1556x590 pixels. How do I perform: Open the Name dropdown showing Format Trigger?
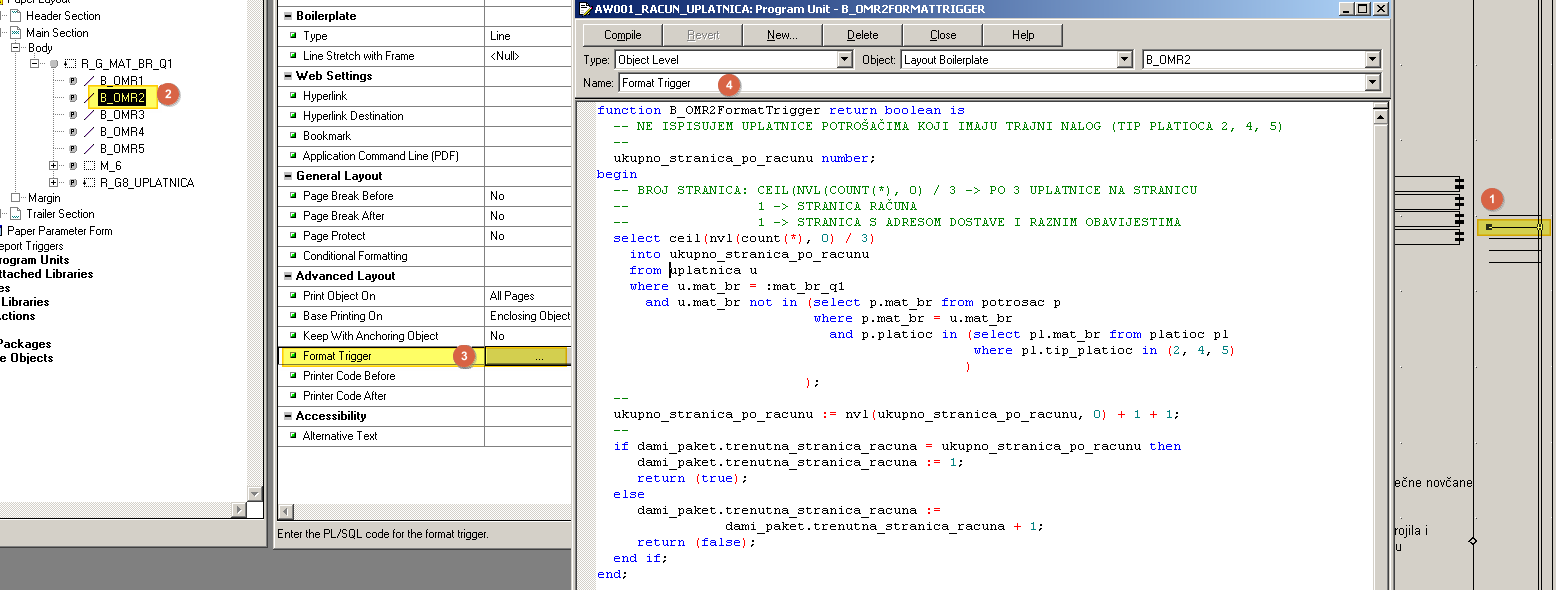[x=1372, y=83]
